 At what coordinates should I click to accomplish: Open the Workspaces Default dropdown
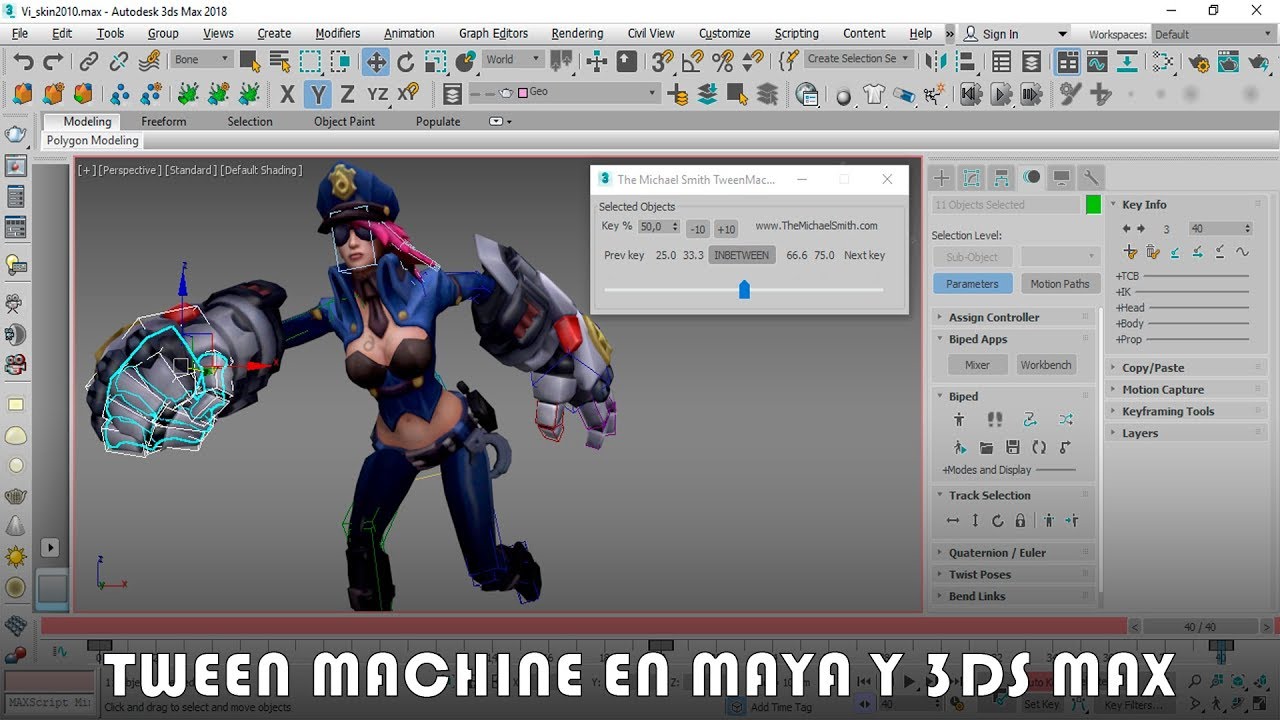tap(1213, 34)
